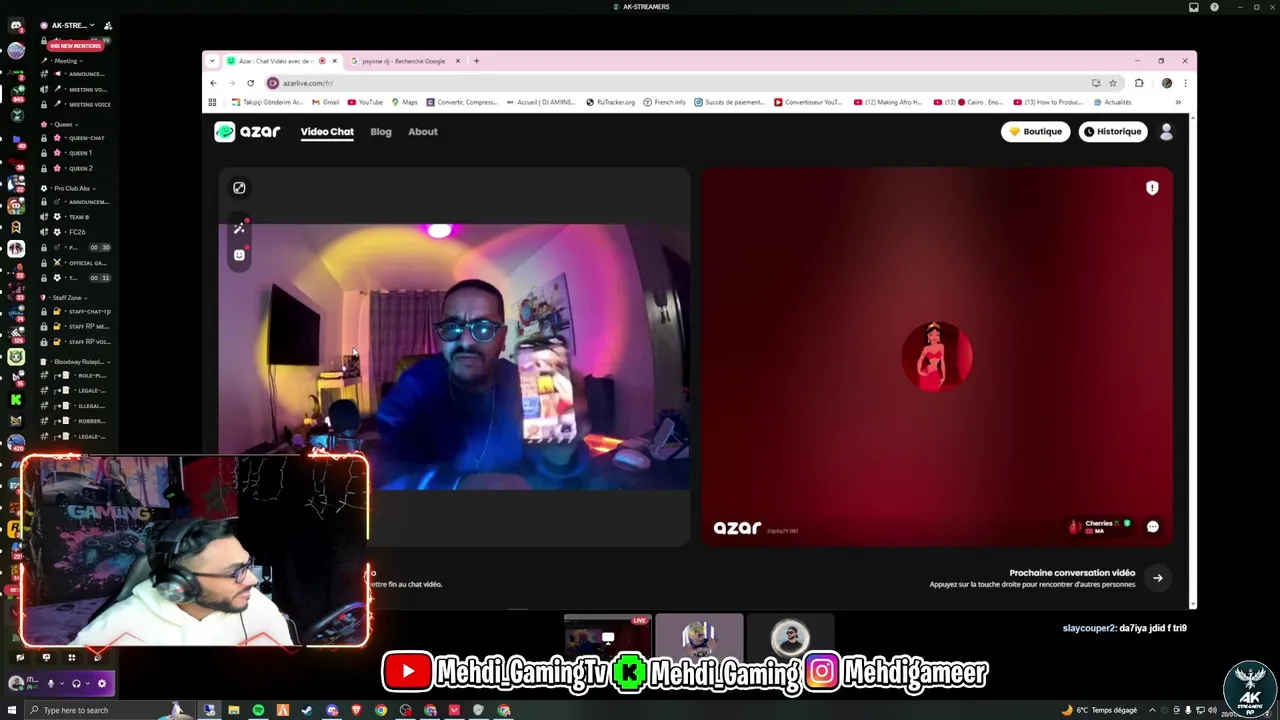The width and height of the screenshot is (1280, 720).
Task: Open Gmail bookmark
Action: [x=324, y=102]
